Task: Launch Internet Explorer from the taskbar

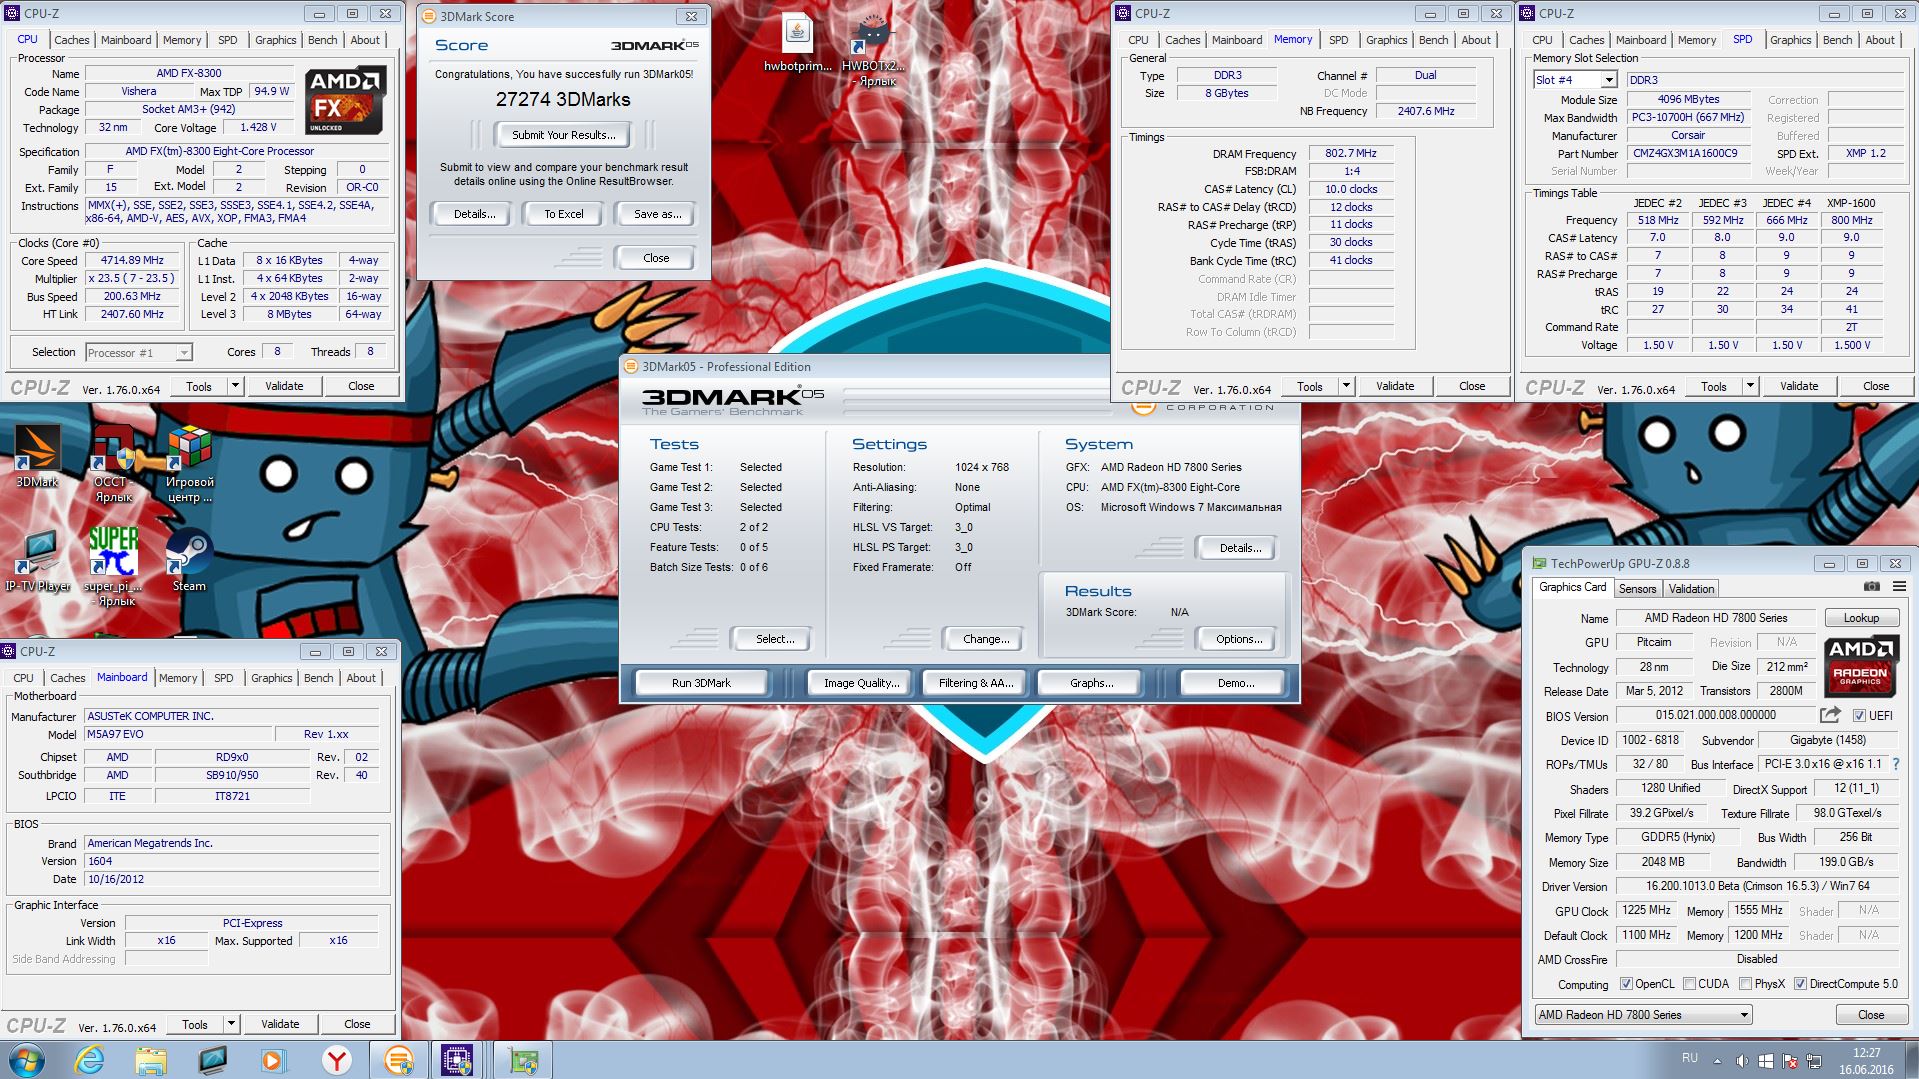Action: pyautogui.click(x=90, y=1059)
